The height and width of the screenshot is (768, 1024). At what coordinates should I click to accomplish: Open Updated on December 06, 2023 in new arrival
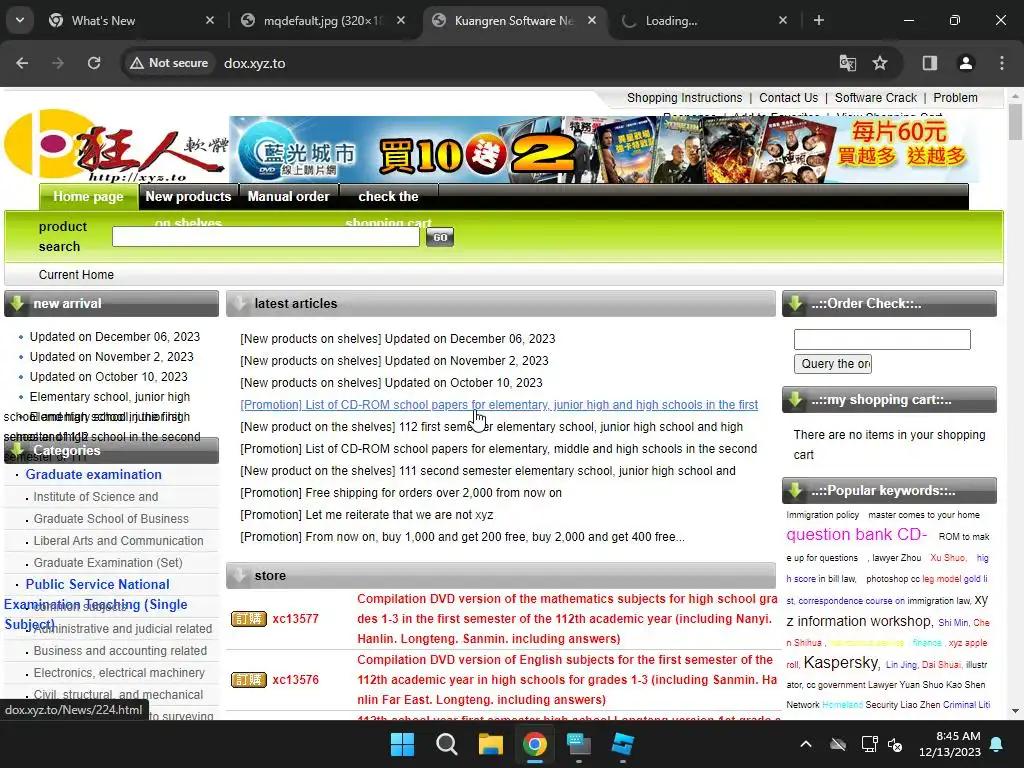pyautogui.click(x=115, y=337)
